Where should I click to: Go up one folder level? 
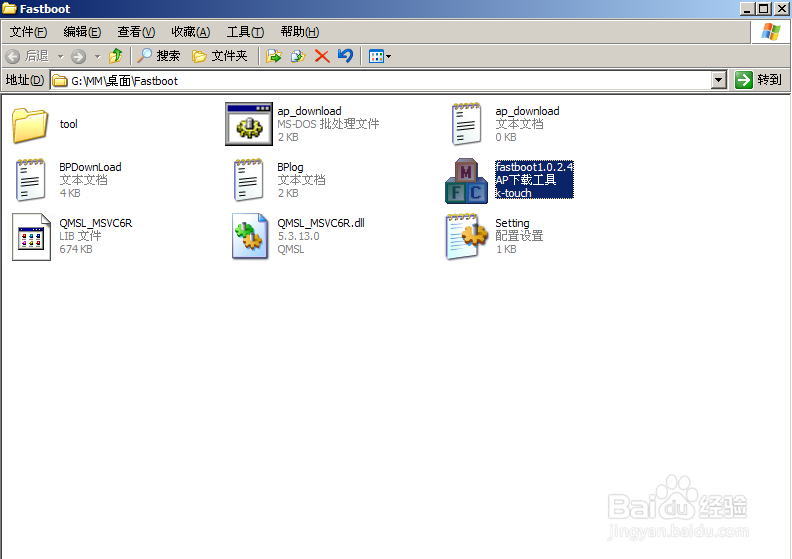(x=116, y=56)
